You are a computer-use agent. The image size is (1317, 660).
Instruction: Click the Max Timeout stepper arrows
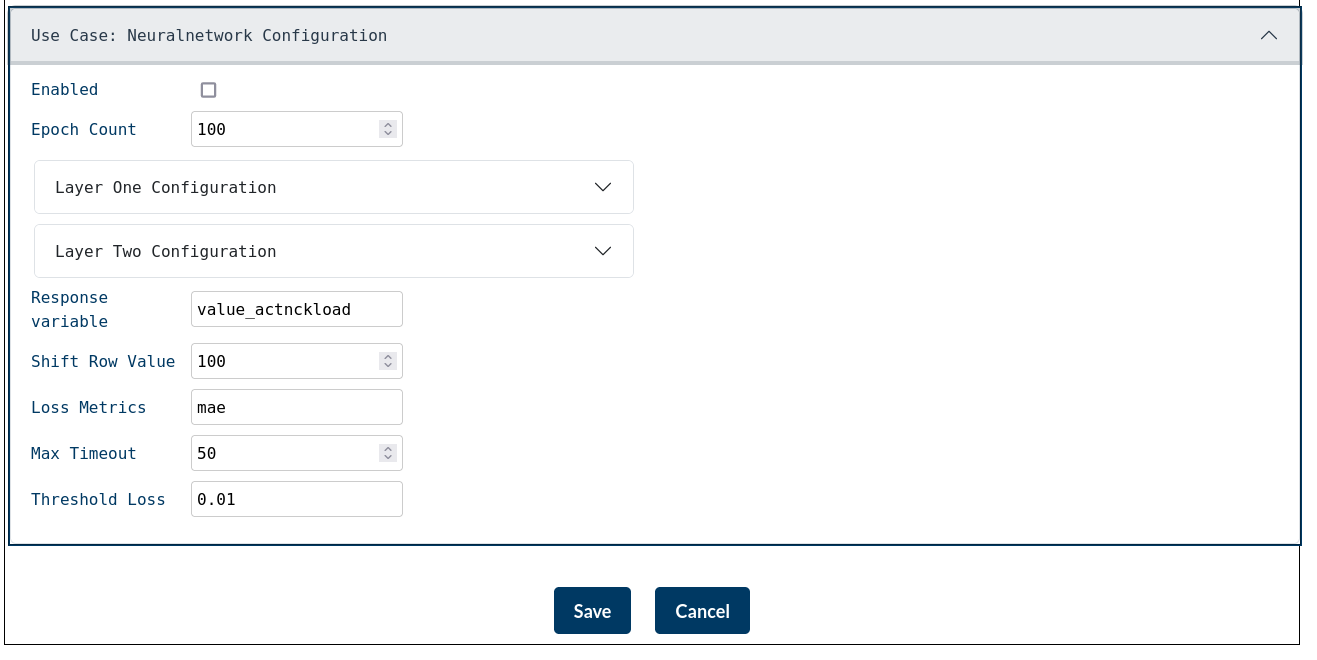click(388, 453)
